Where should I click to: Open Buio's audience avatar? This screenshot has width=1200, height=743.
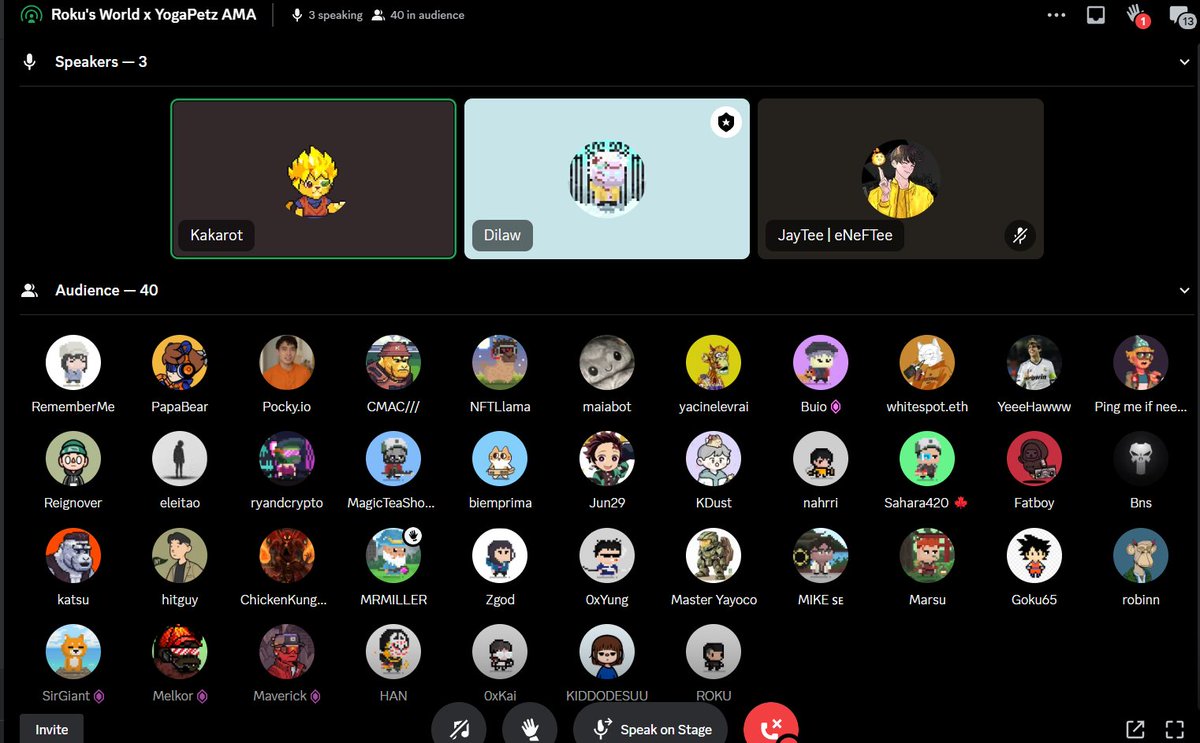pyautogui.click(x=820, y=362)
